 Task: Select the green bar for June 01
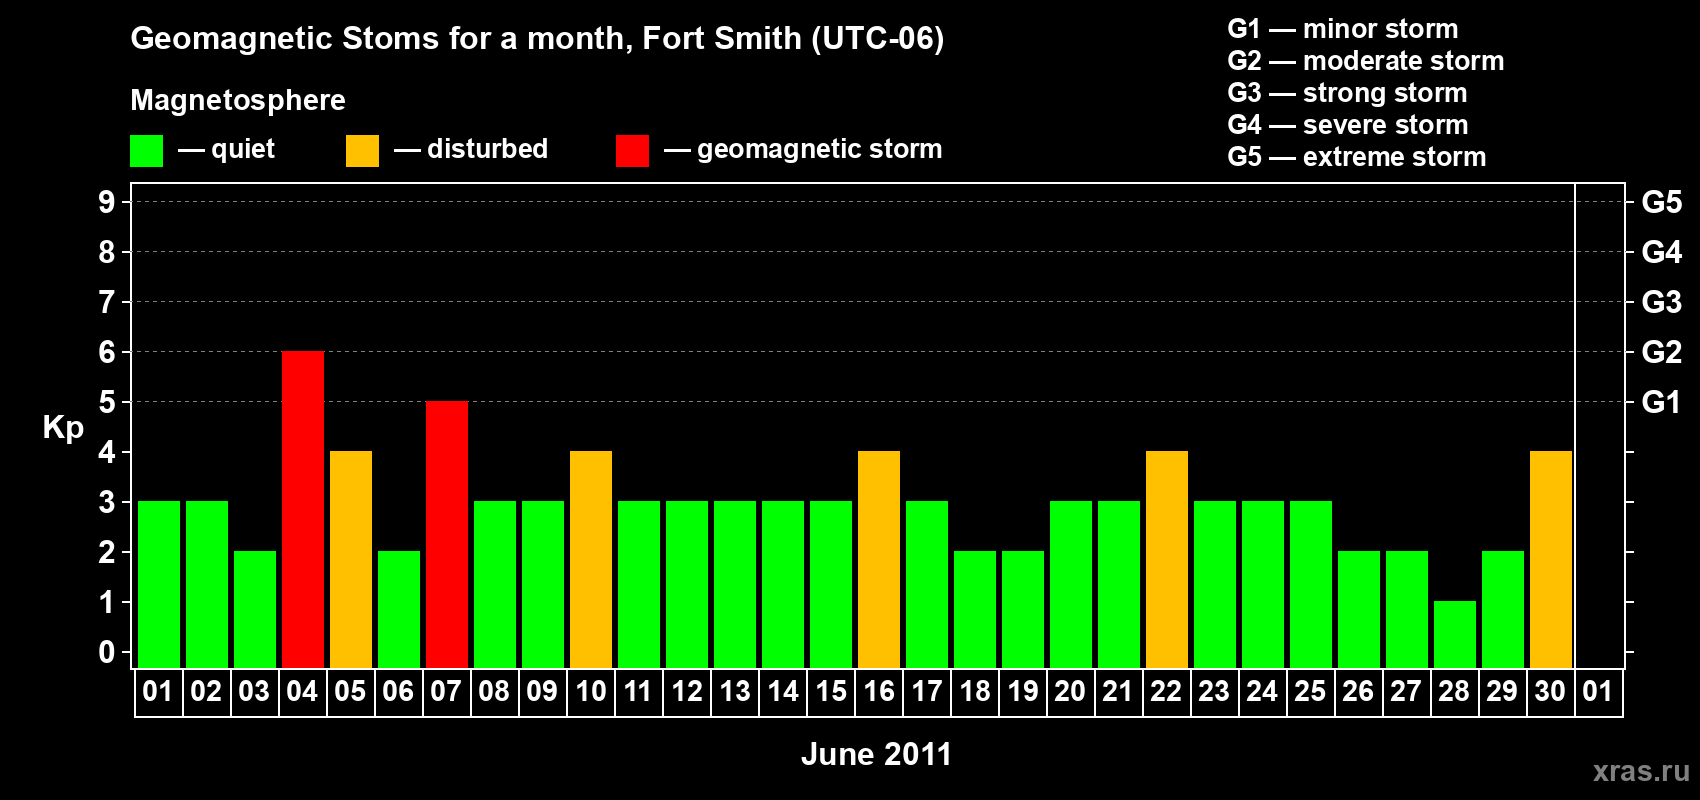coord(159,584)
